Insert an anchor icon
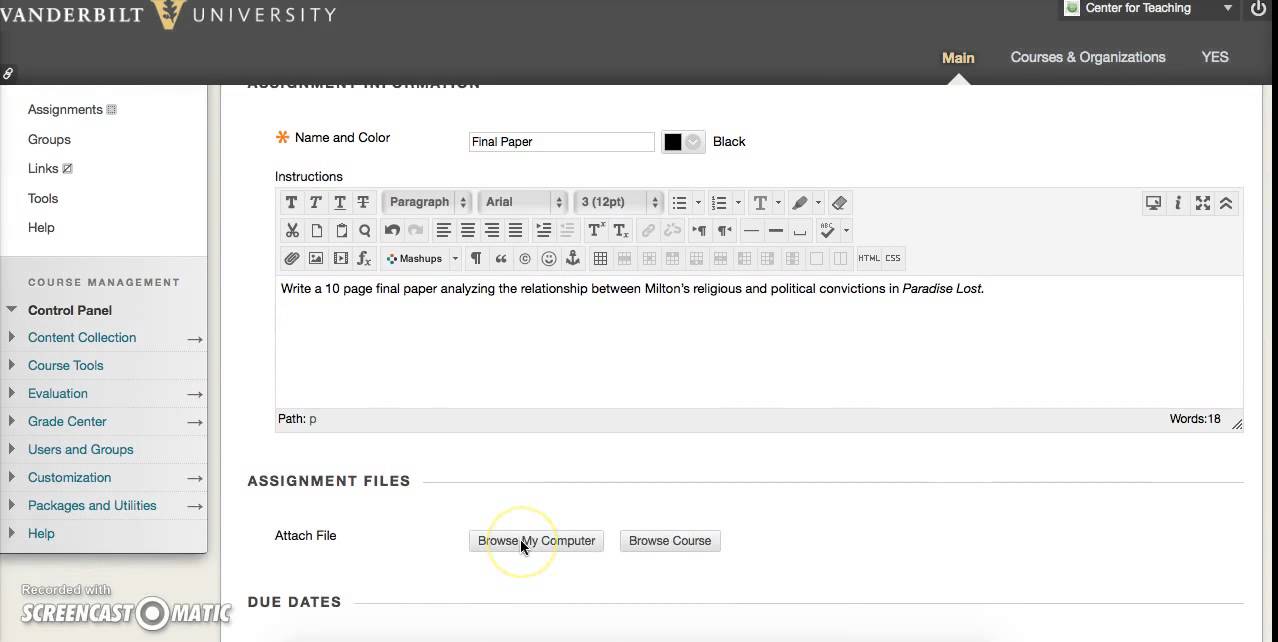1278x642 pixels. (573, 258)
